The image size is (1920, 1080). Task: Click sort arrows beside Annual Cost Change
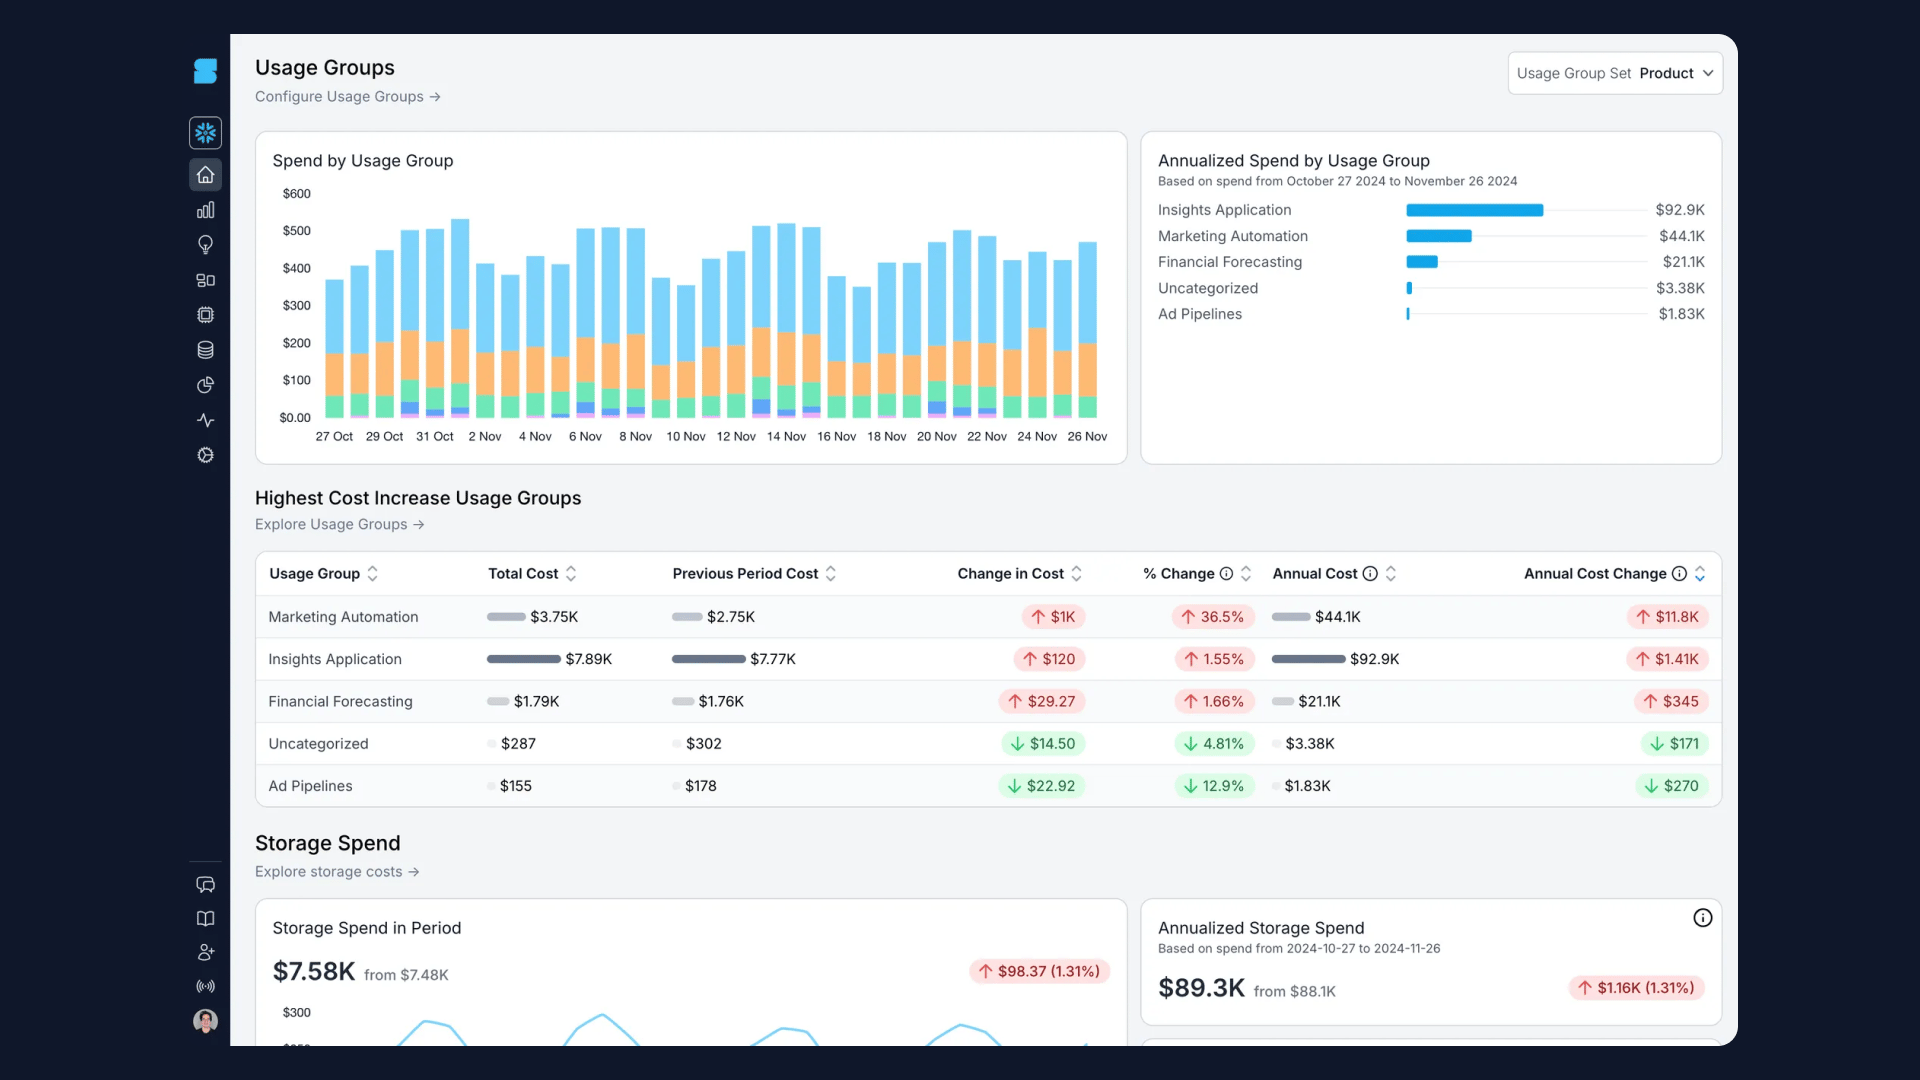[x=1700, y=573]
